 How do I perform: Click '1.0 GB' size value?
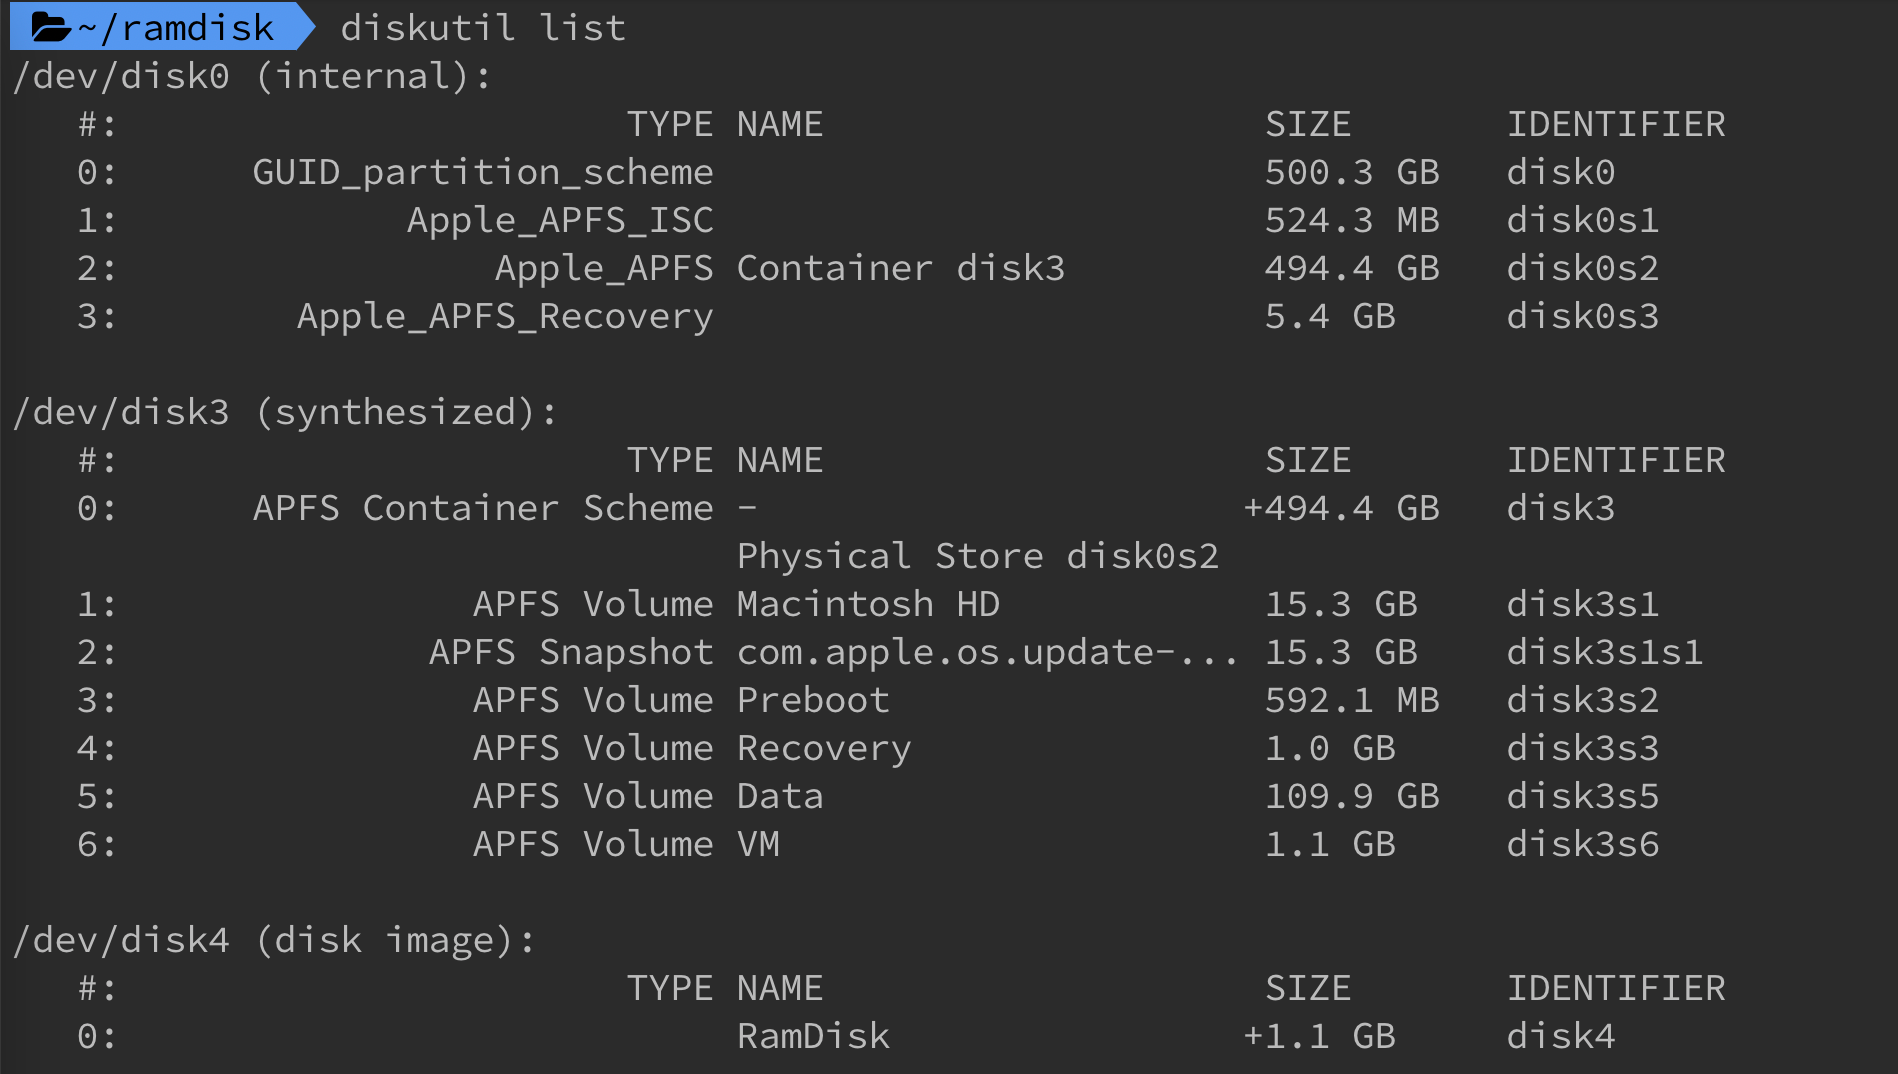tap(1330, 748)
